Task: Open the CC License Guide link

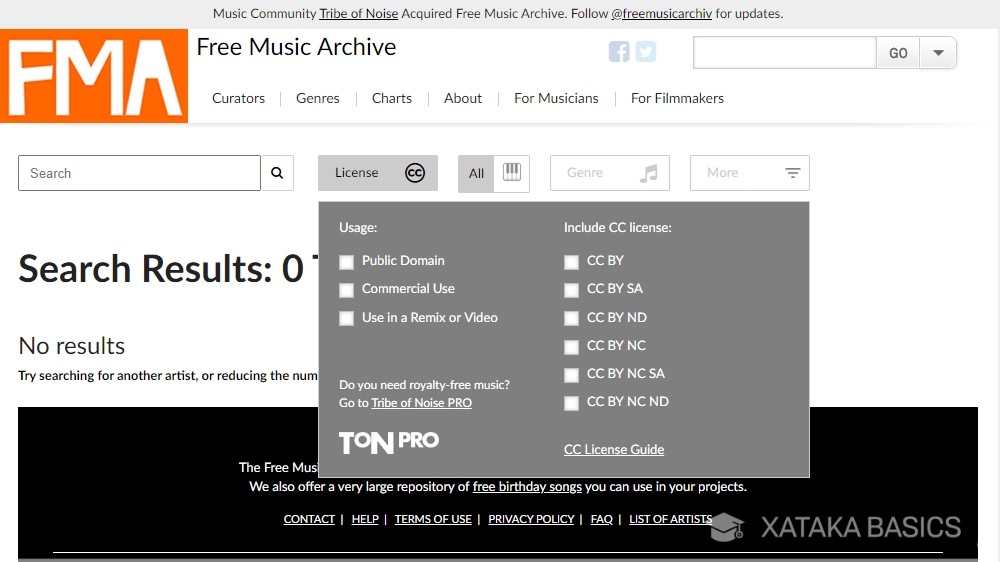Action: [x=614, y=449]
